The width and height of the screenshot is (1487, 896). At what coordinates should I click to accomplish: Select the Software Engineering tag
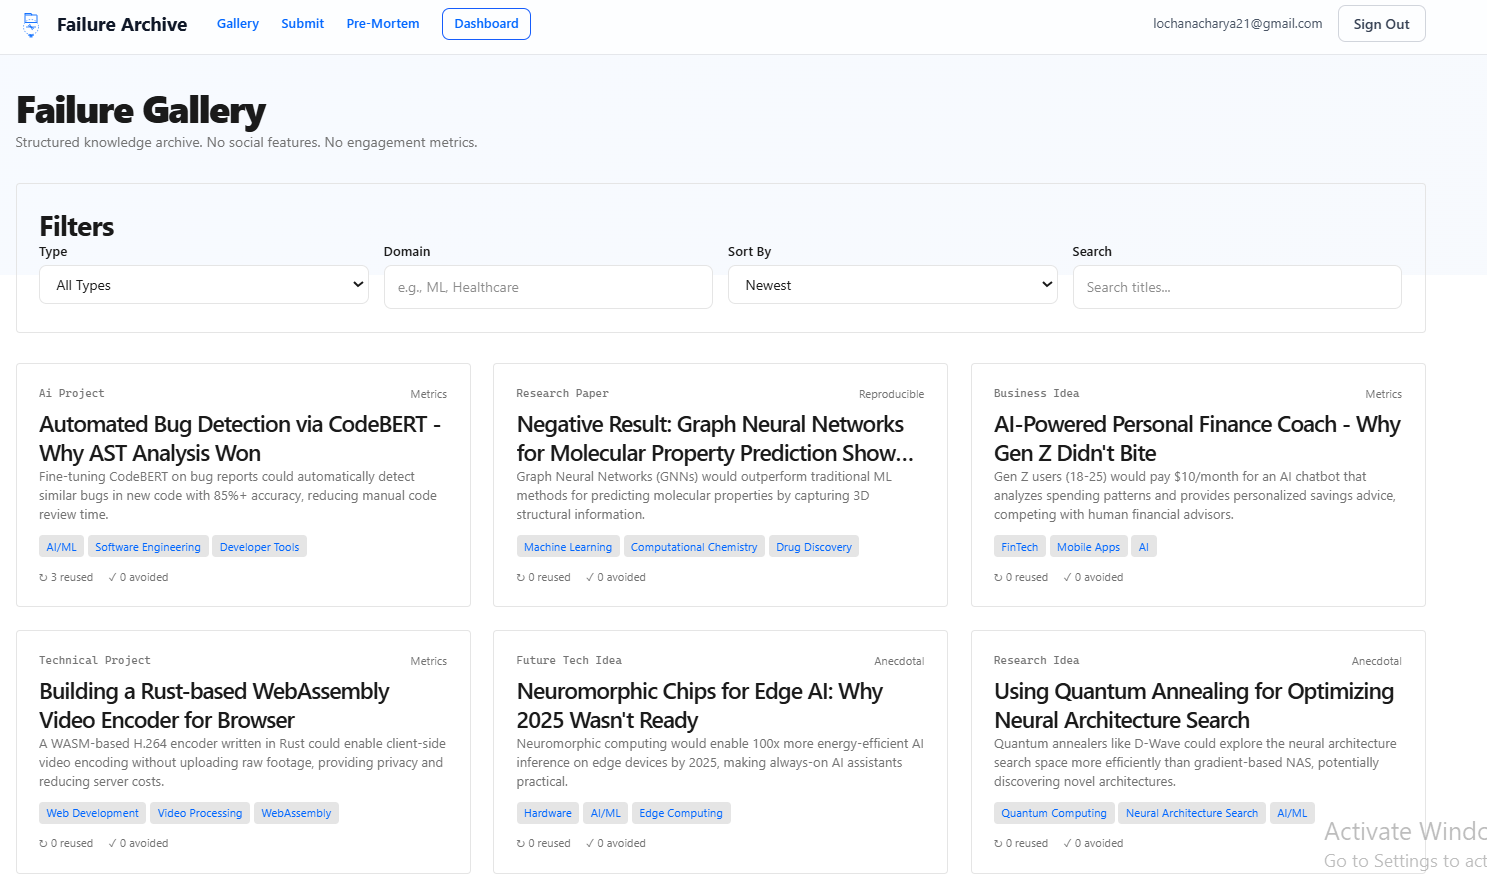click(148, 547)
